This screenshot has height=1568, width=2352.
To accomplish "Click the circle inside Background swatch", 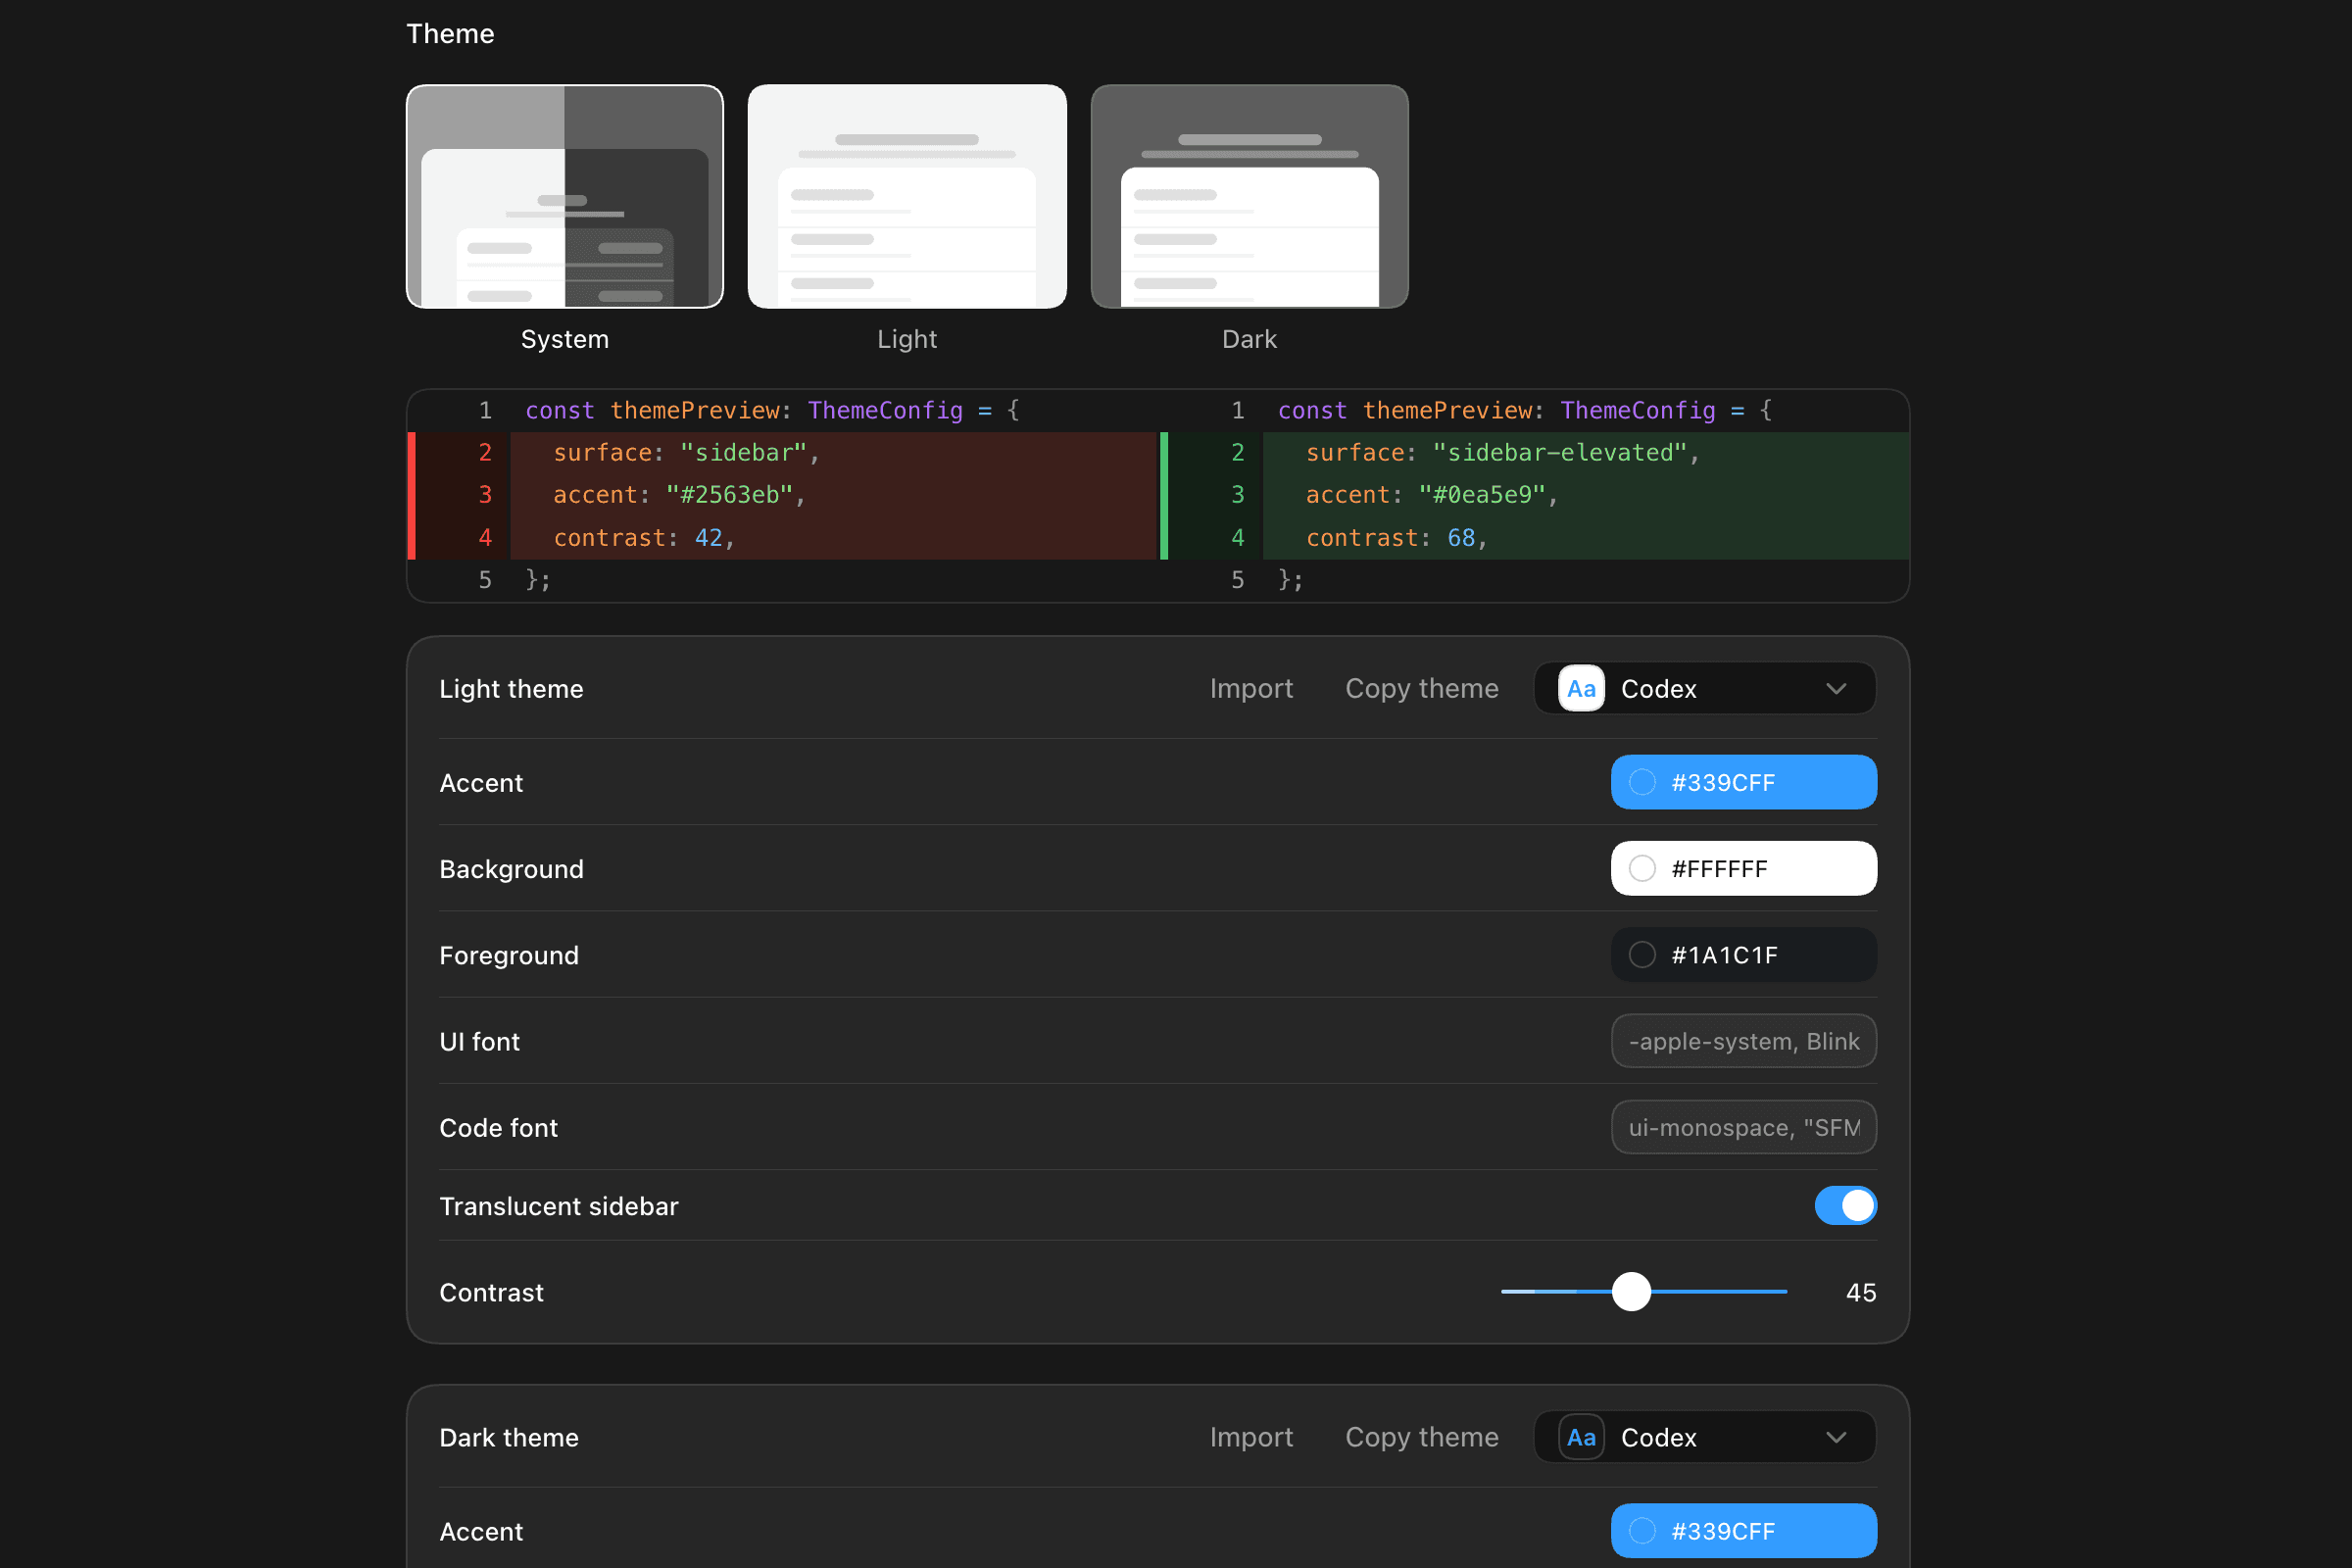I will [1642, 868].
